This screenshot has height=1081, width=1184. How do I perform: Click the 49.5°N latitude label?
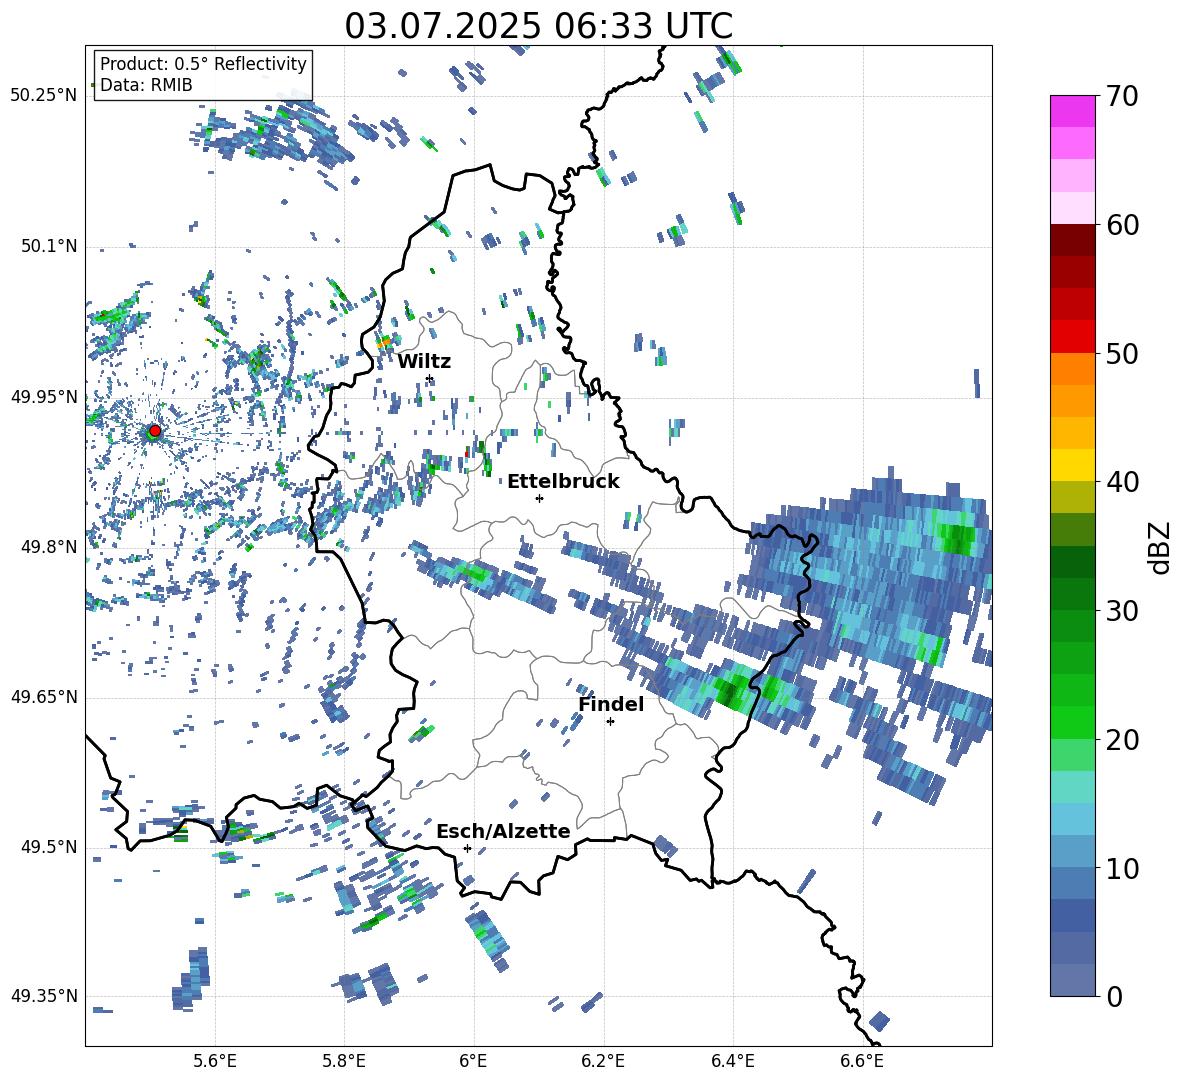click(x=49, y=847)
